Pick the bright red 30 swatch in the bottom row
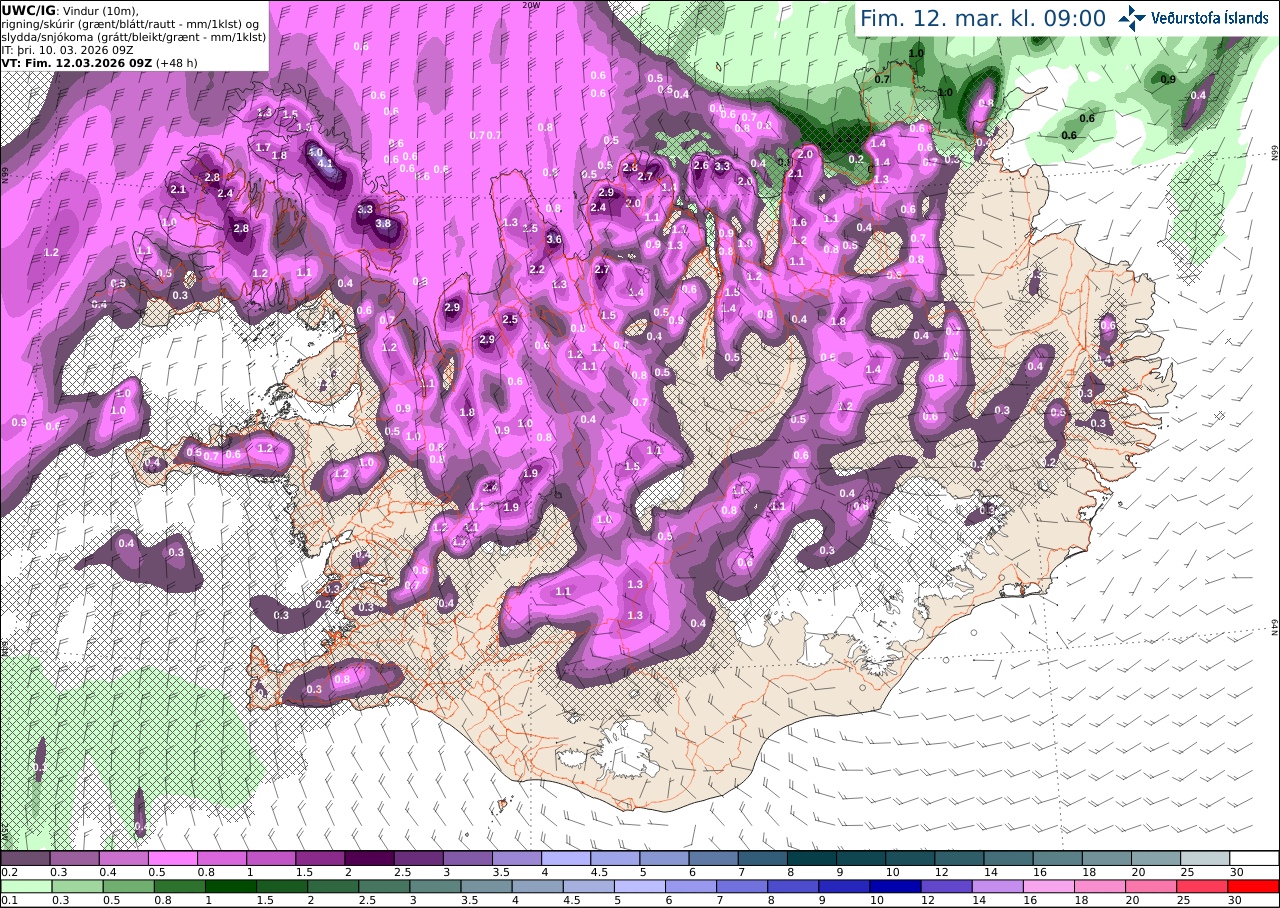Screen dimensions: 1280x908 pyautogui.click(x=1253, y=886)
